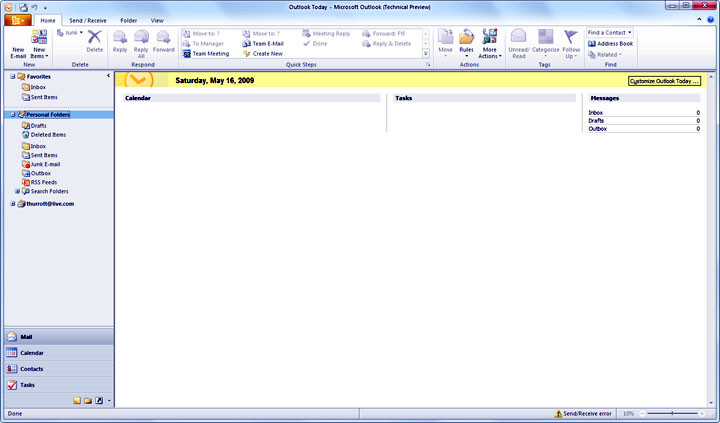The height and width of the screenshot is (423, 720).
Task: Switch to the Send / Receive tab
Action: [88, 21]
